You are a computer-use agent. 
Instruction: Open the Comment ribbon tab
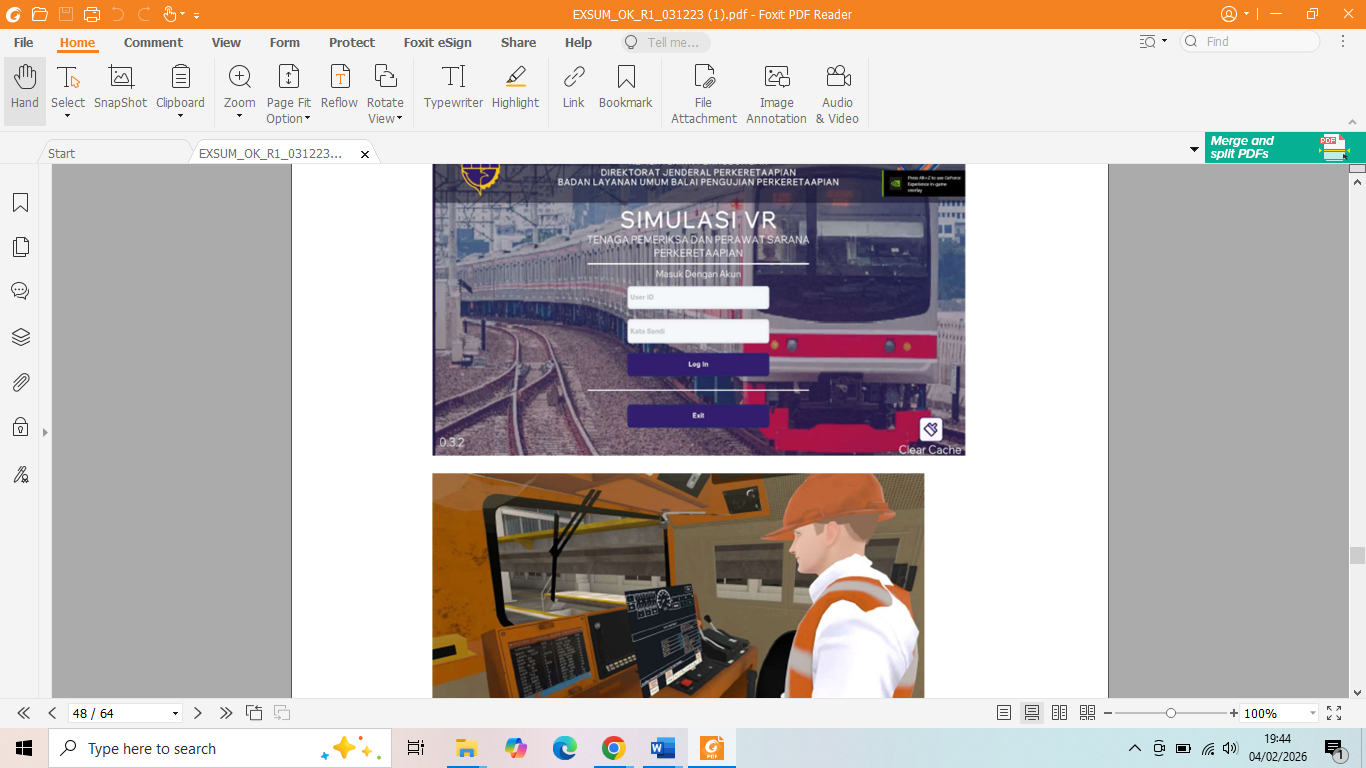coord(153,43)
